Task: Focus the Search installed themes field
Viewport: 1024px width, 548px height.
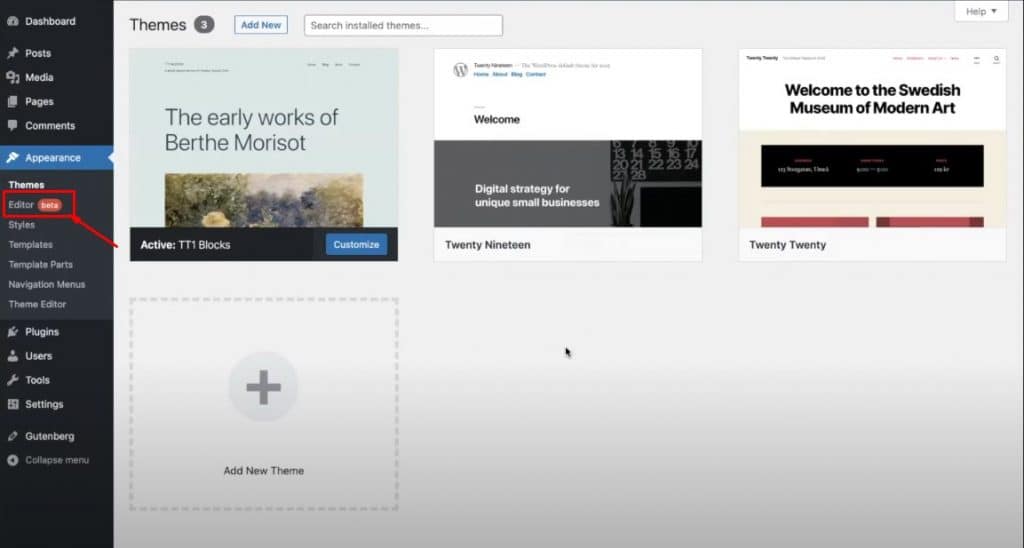Action: point(404,25)
